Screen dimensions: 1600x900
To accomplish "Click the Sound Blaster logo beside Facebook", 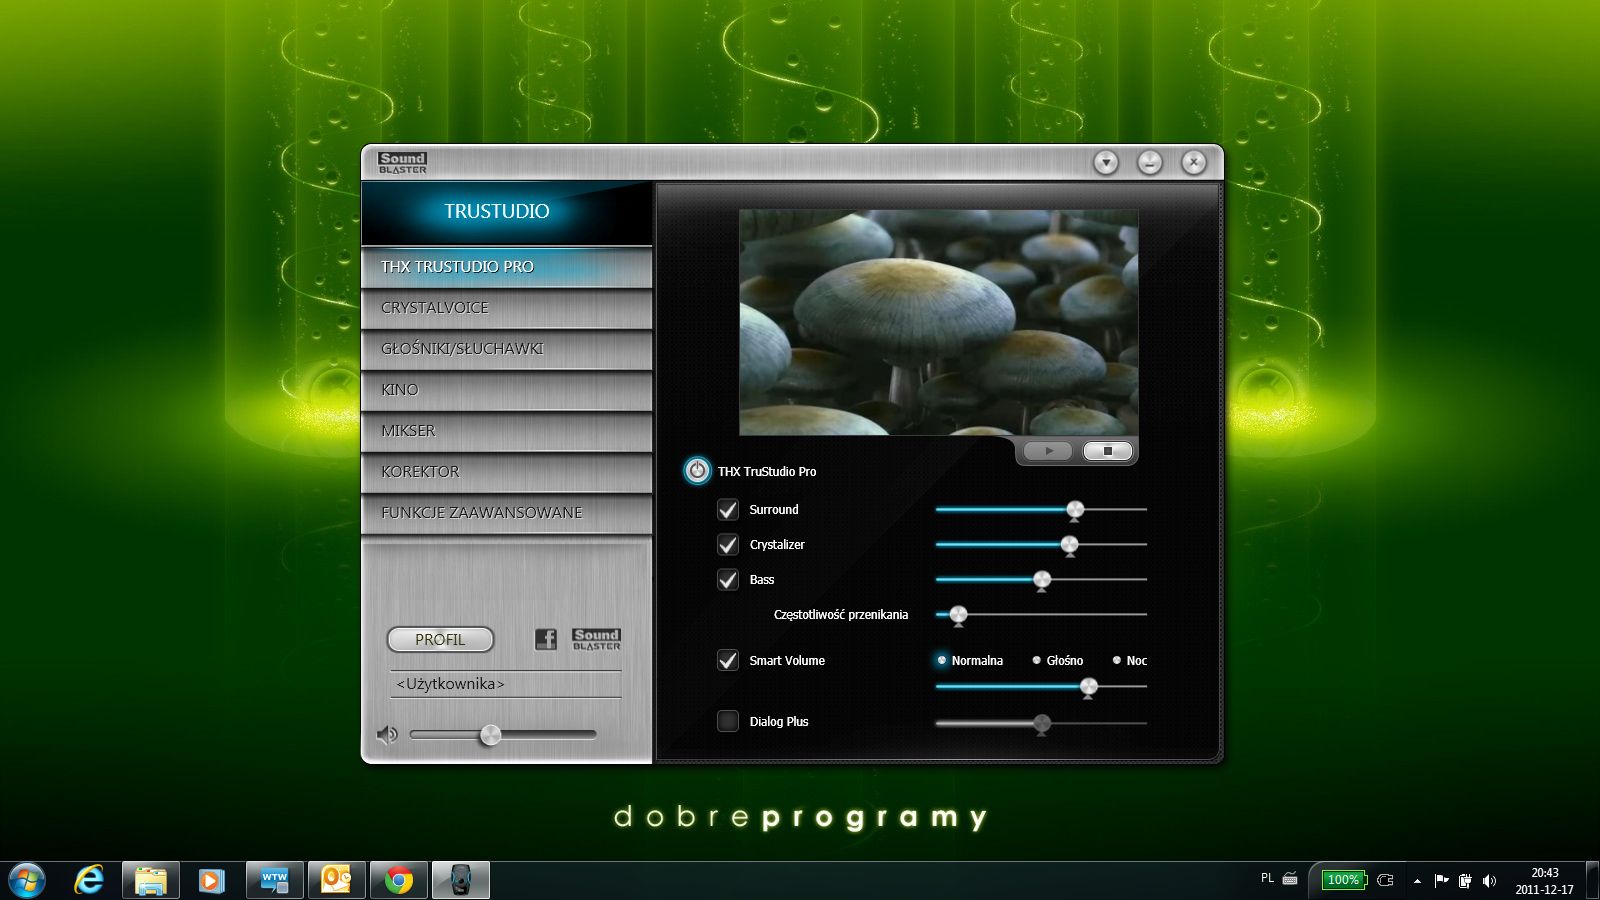I will (x=596, y=639).
